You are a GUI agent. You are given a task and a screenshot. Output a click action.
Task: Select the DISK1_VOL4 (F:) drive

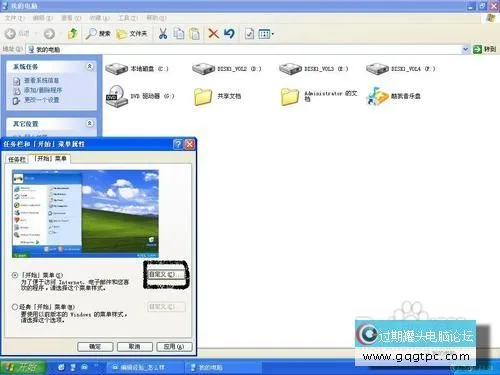pos(401,69)
